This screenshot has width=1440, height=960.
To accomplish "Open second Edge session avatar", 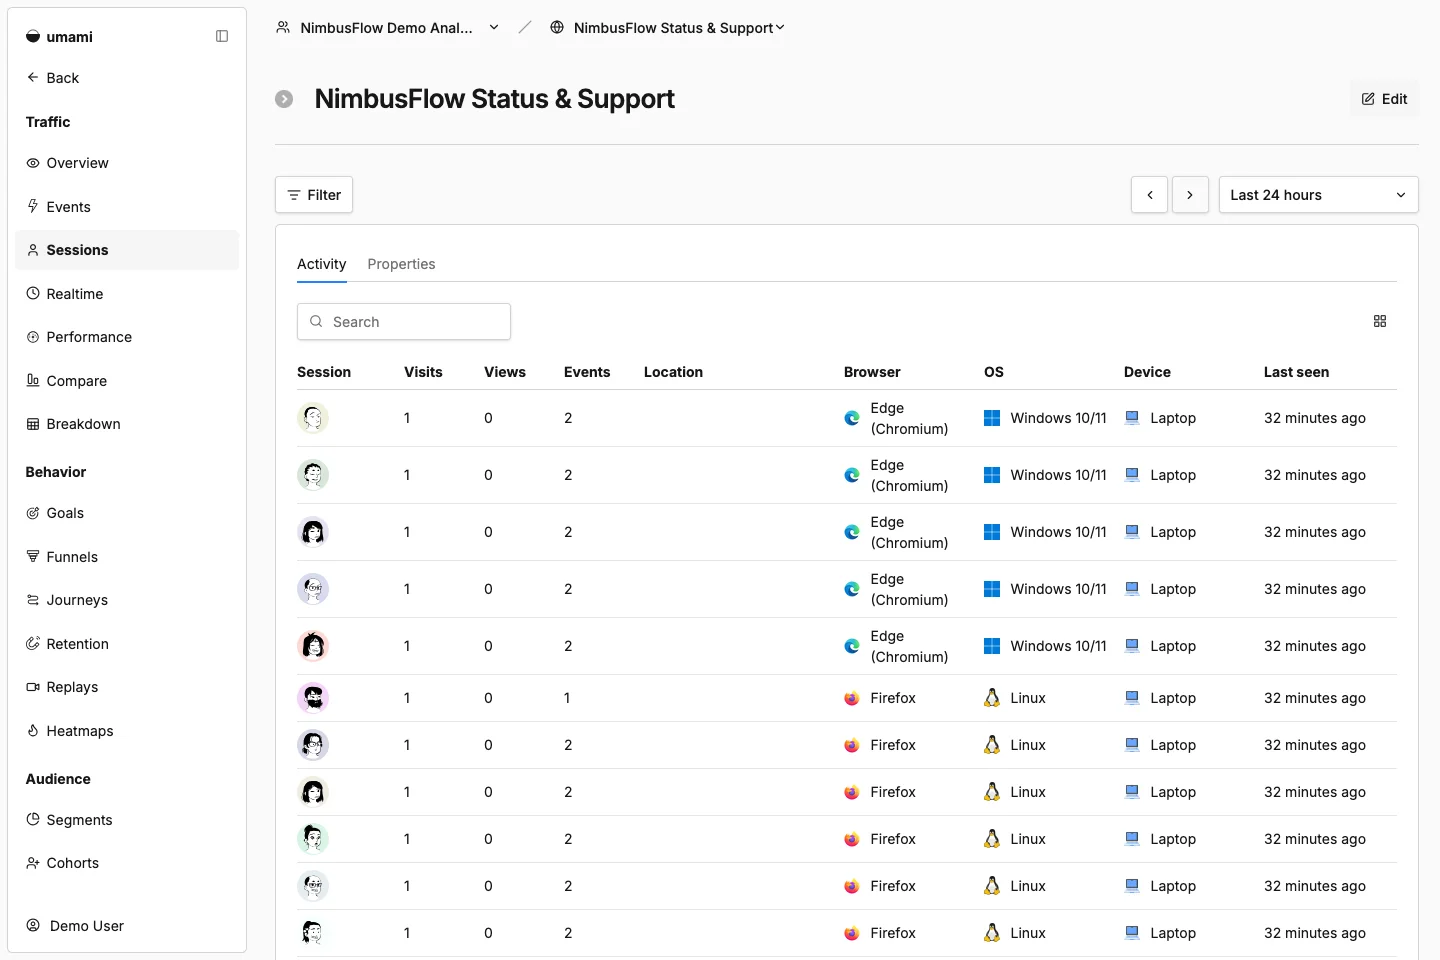I will (x=313, y=475).
